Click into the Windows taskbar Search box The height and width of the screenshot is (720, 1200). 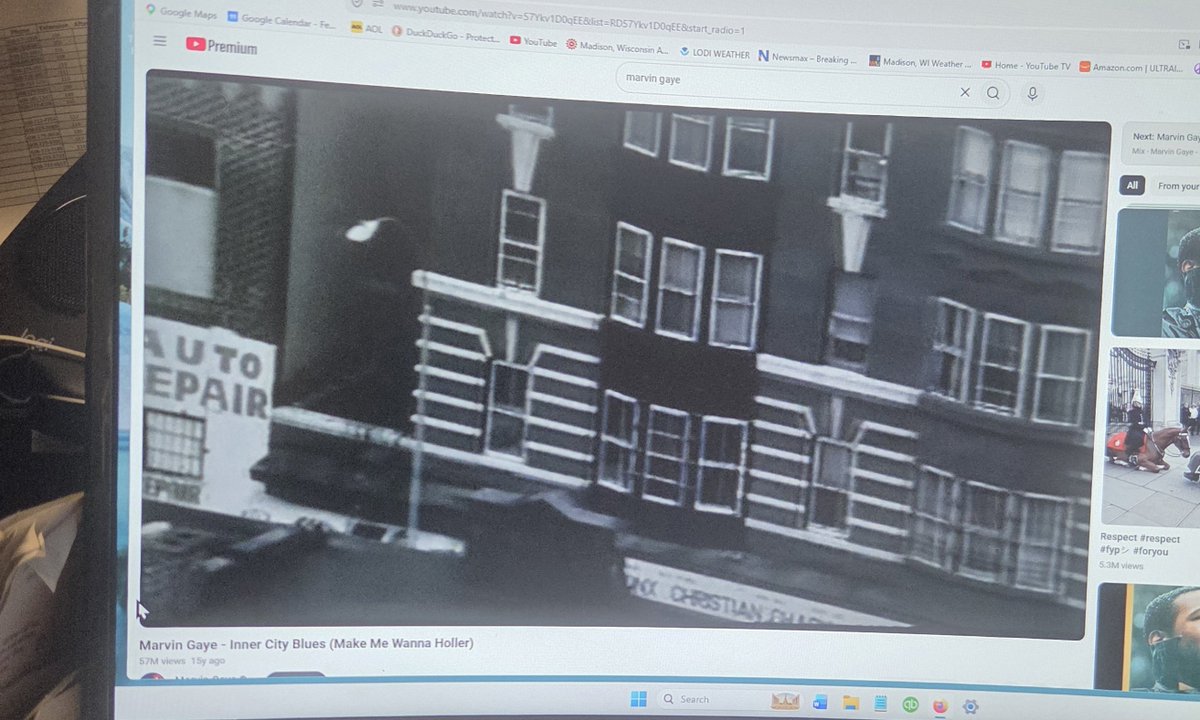click(x=731, y=699)
